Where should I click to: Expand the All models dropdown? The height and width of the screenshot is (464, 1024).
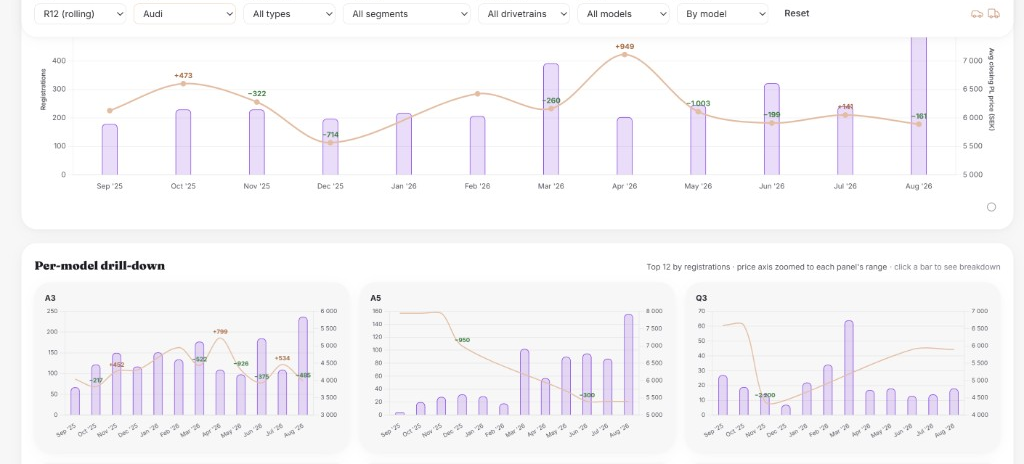pyautogui.click(x=623, y=14)
